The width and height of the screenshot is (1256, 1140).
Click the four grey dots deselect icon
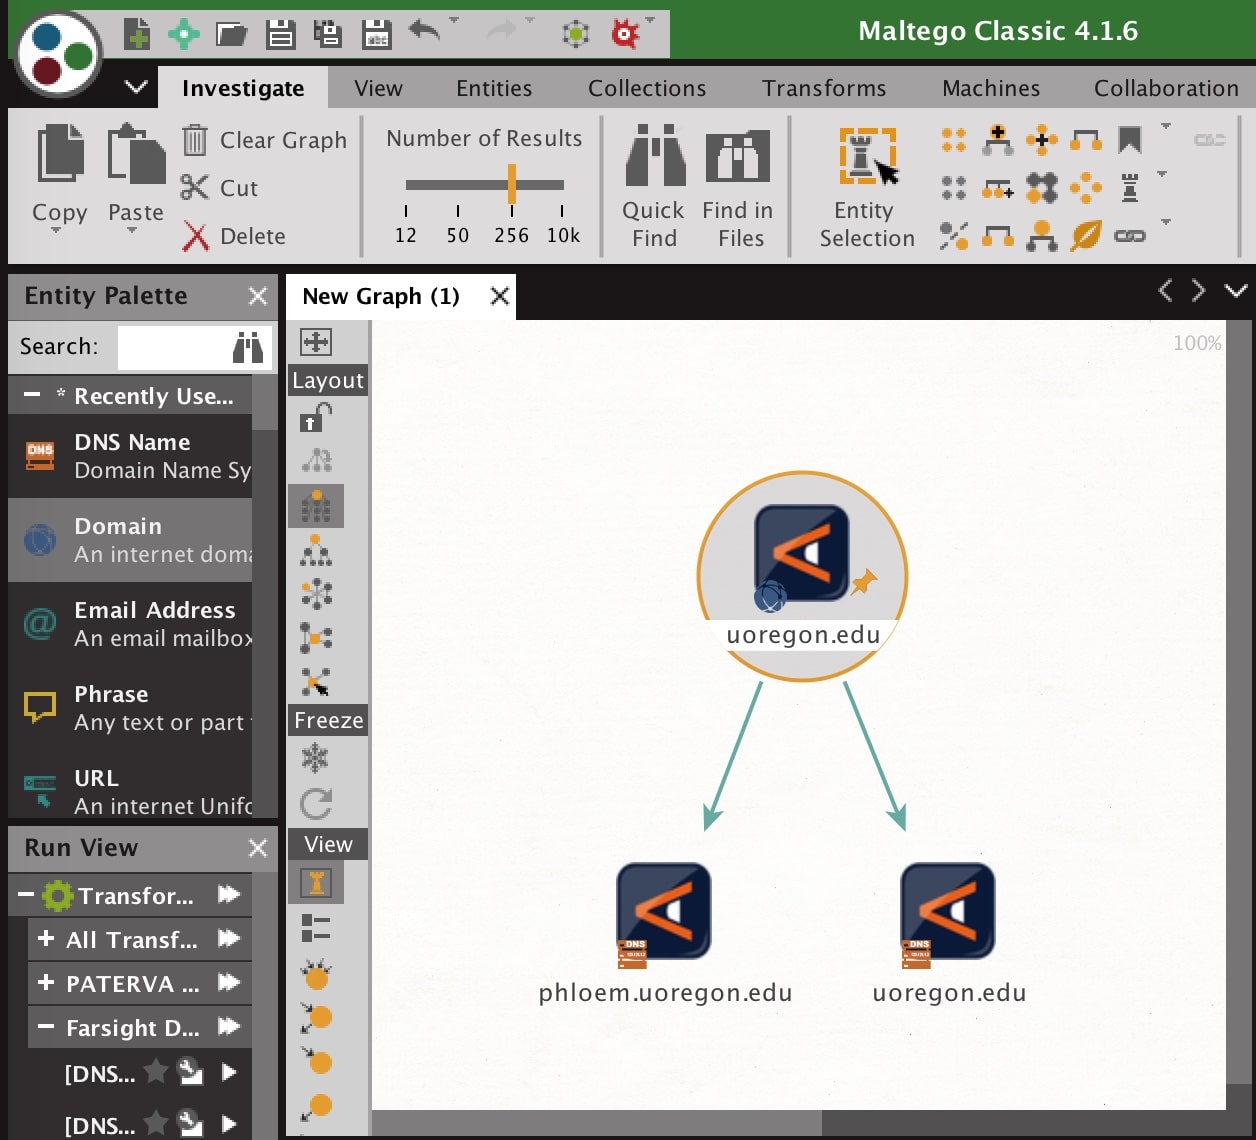954,188
